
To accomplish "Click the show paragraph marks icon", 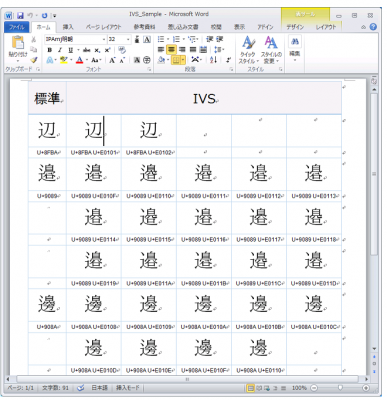I will pos(228,60).
